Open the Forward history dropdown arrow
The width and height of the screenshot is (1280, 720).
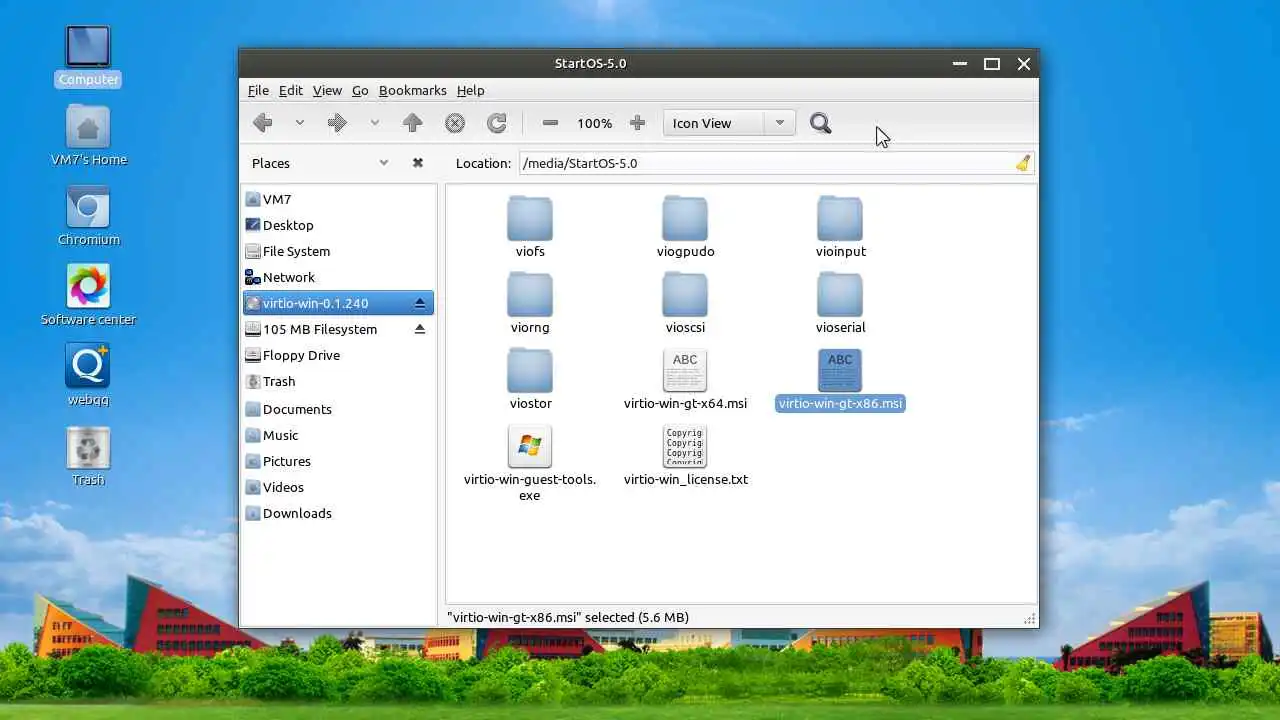374,123
